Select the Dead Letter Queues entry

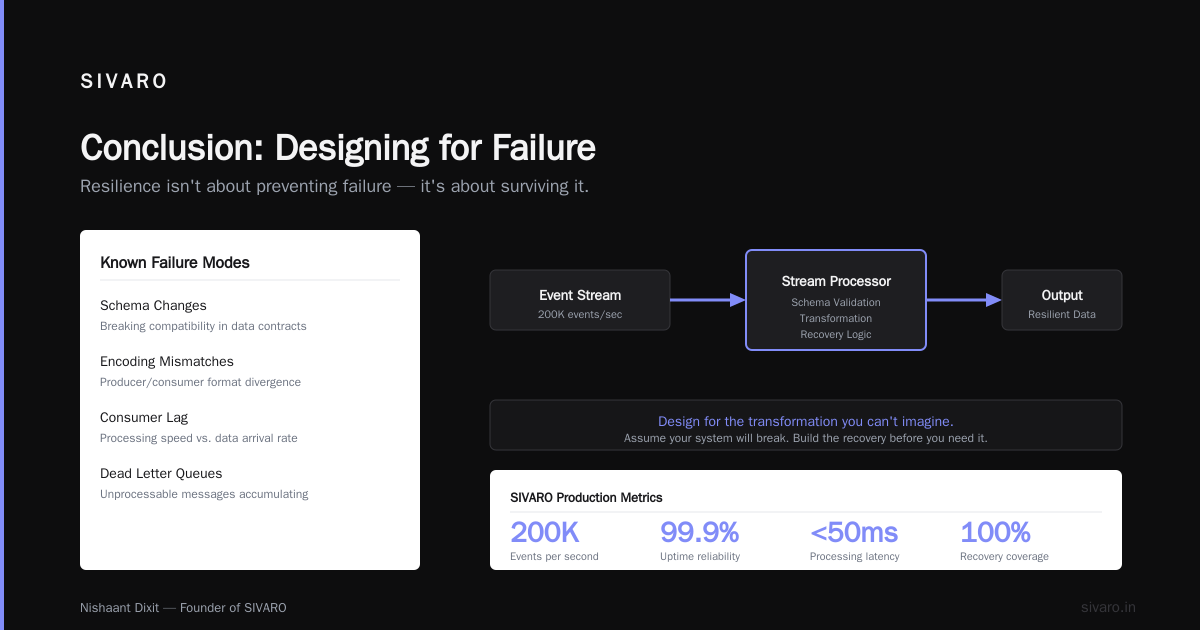[x=204, y=483]
